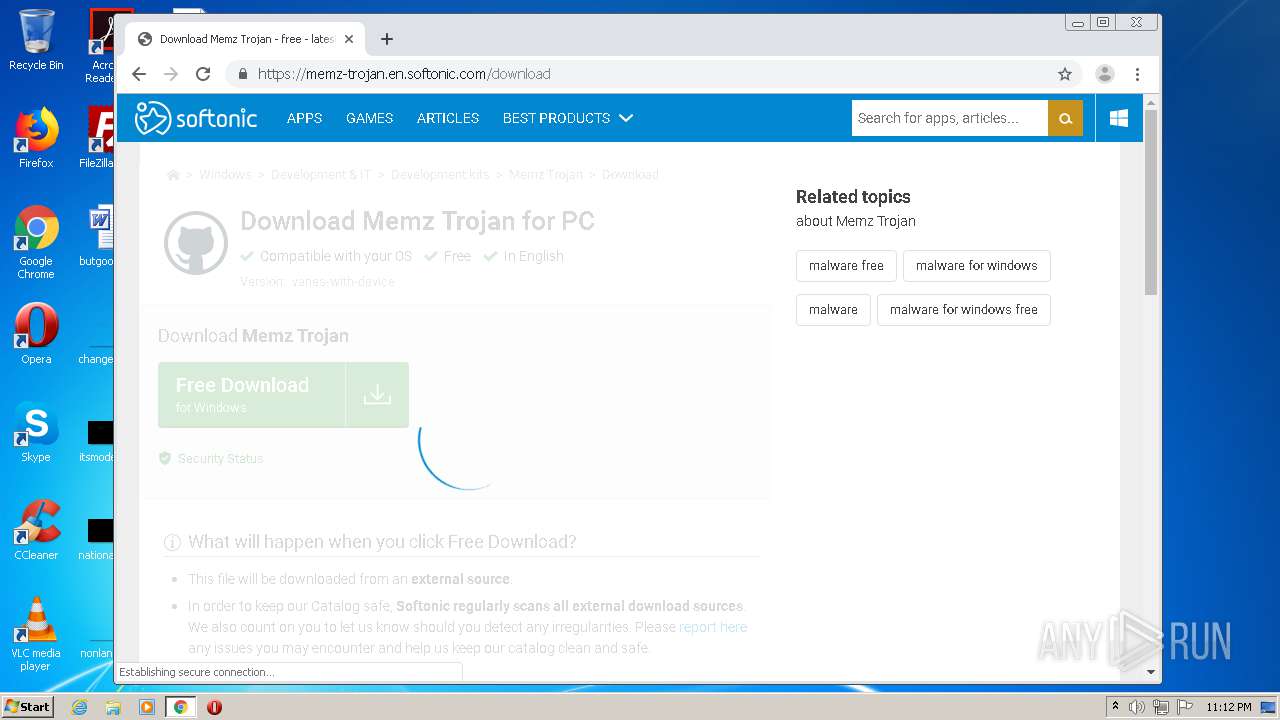Open the Chrome profile avatar
This screenshot has width=1280, height=720.
pyautogui.click(x=1105, y=74)
